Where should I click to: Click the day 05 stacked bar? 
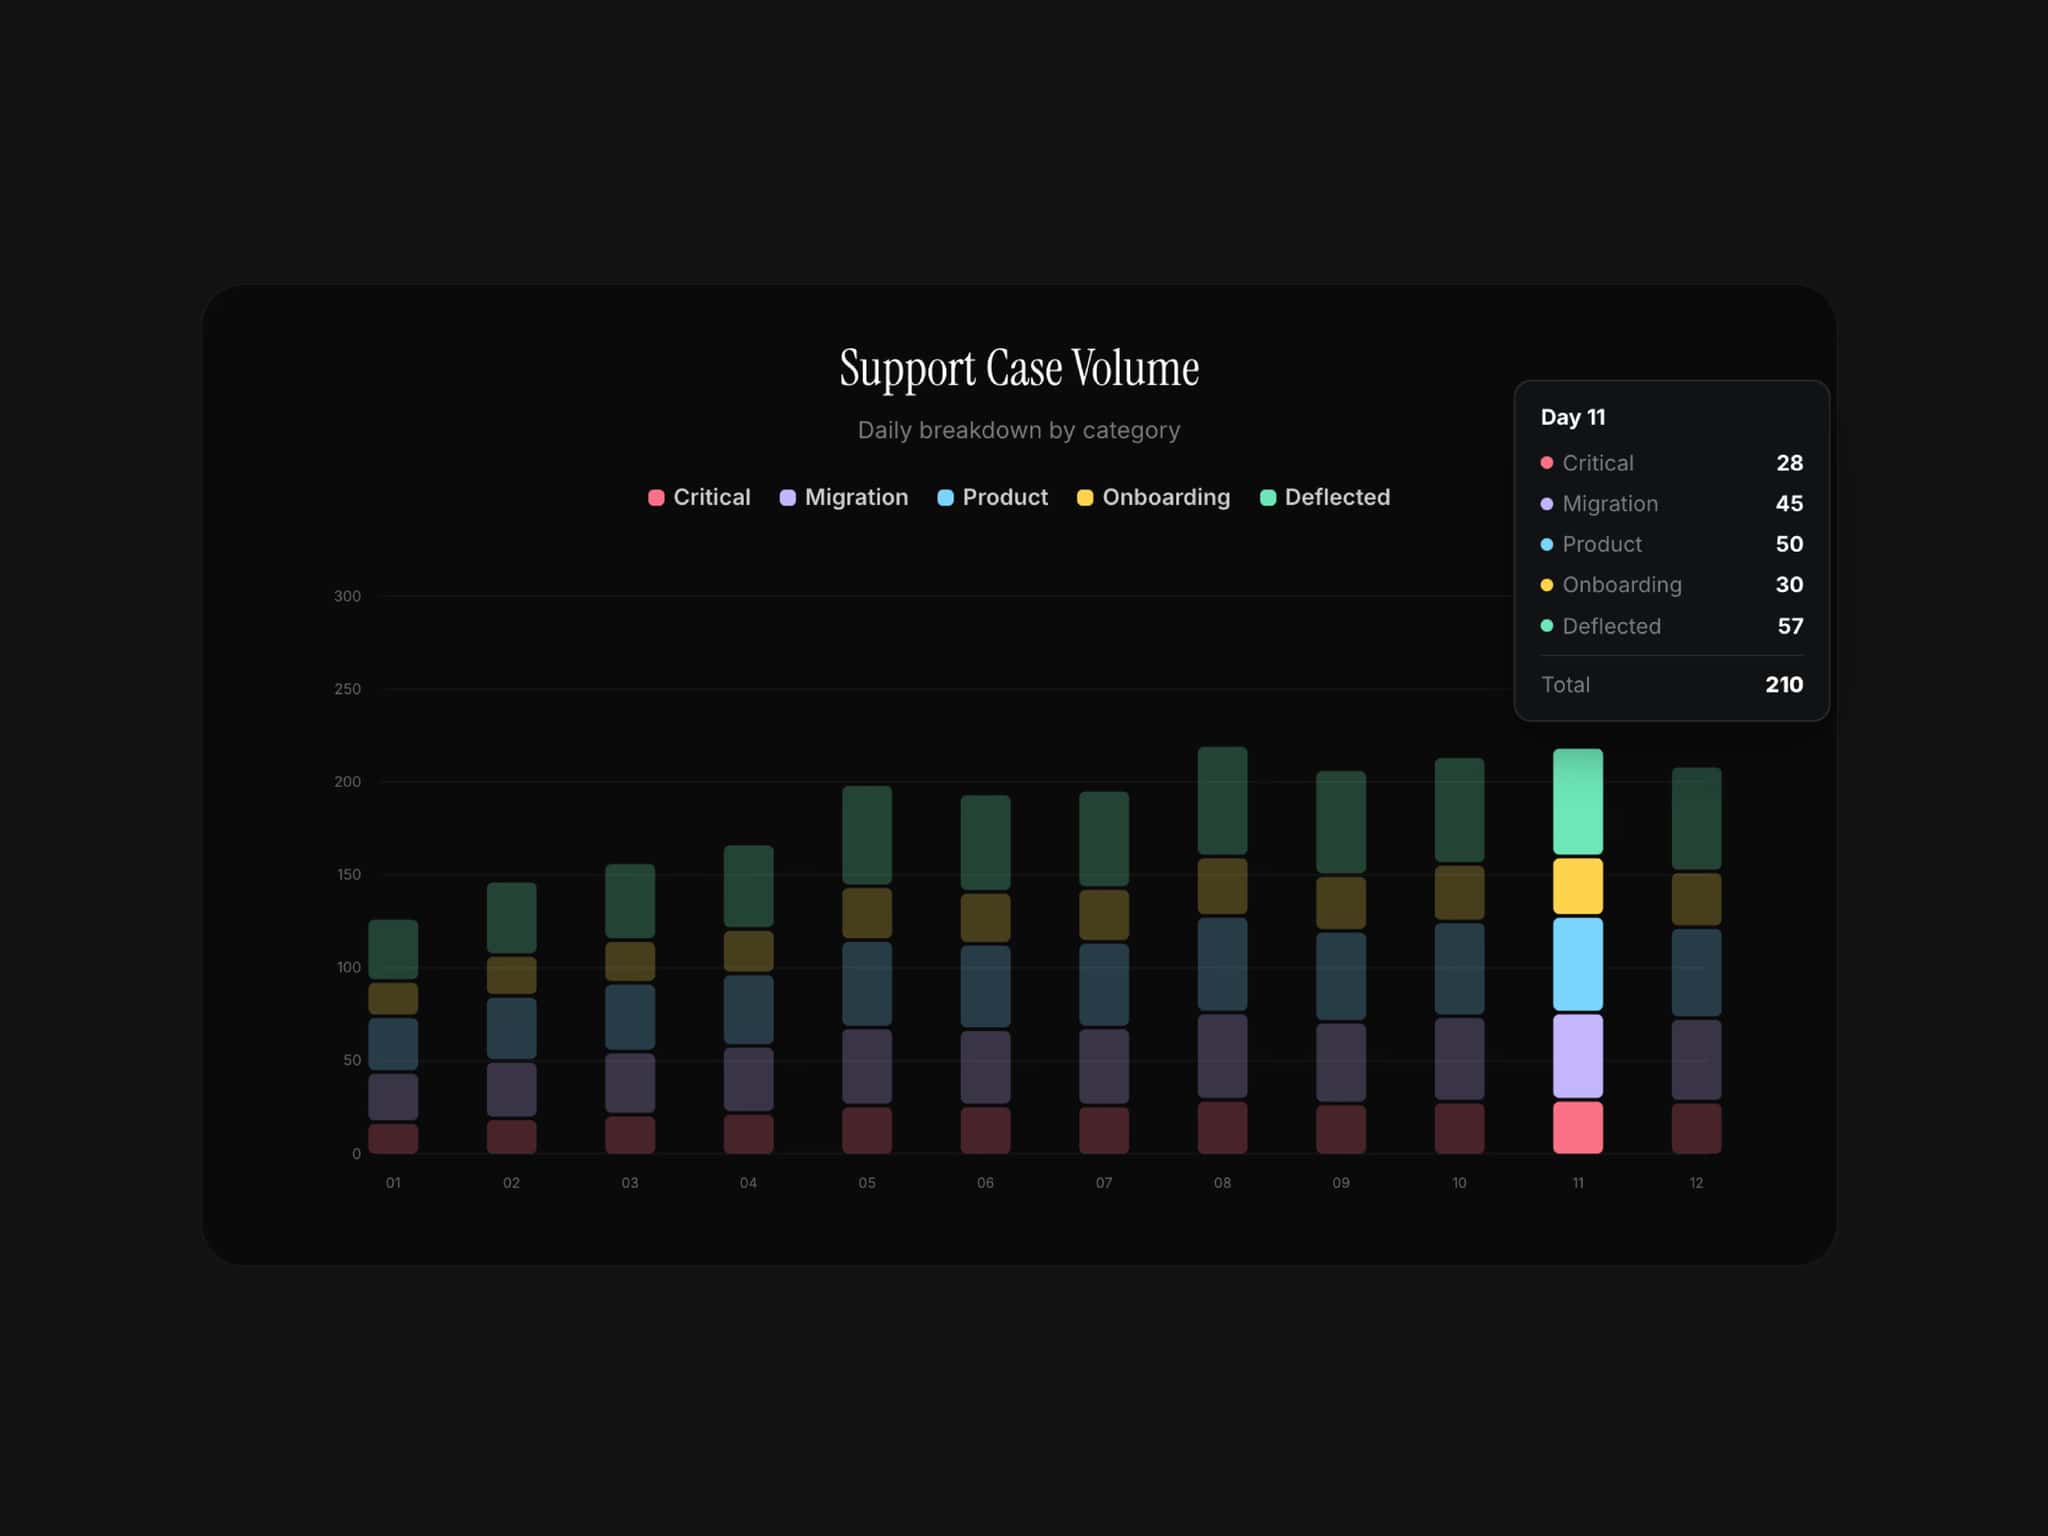[867, 969]
